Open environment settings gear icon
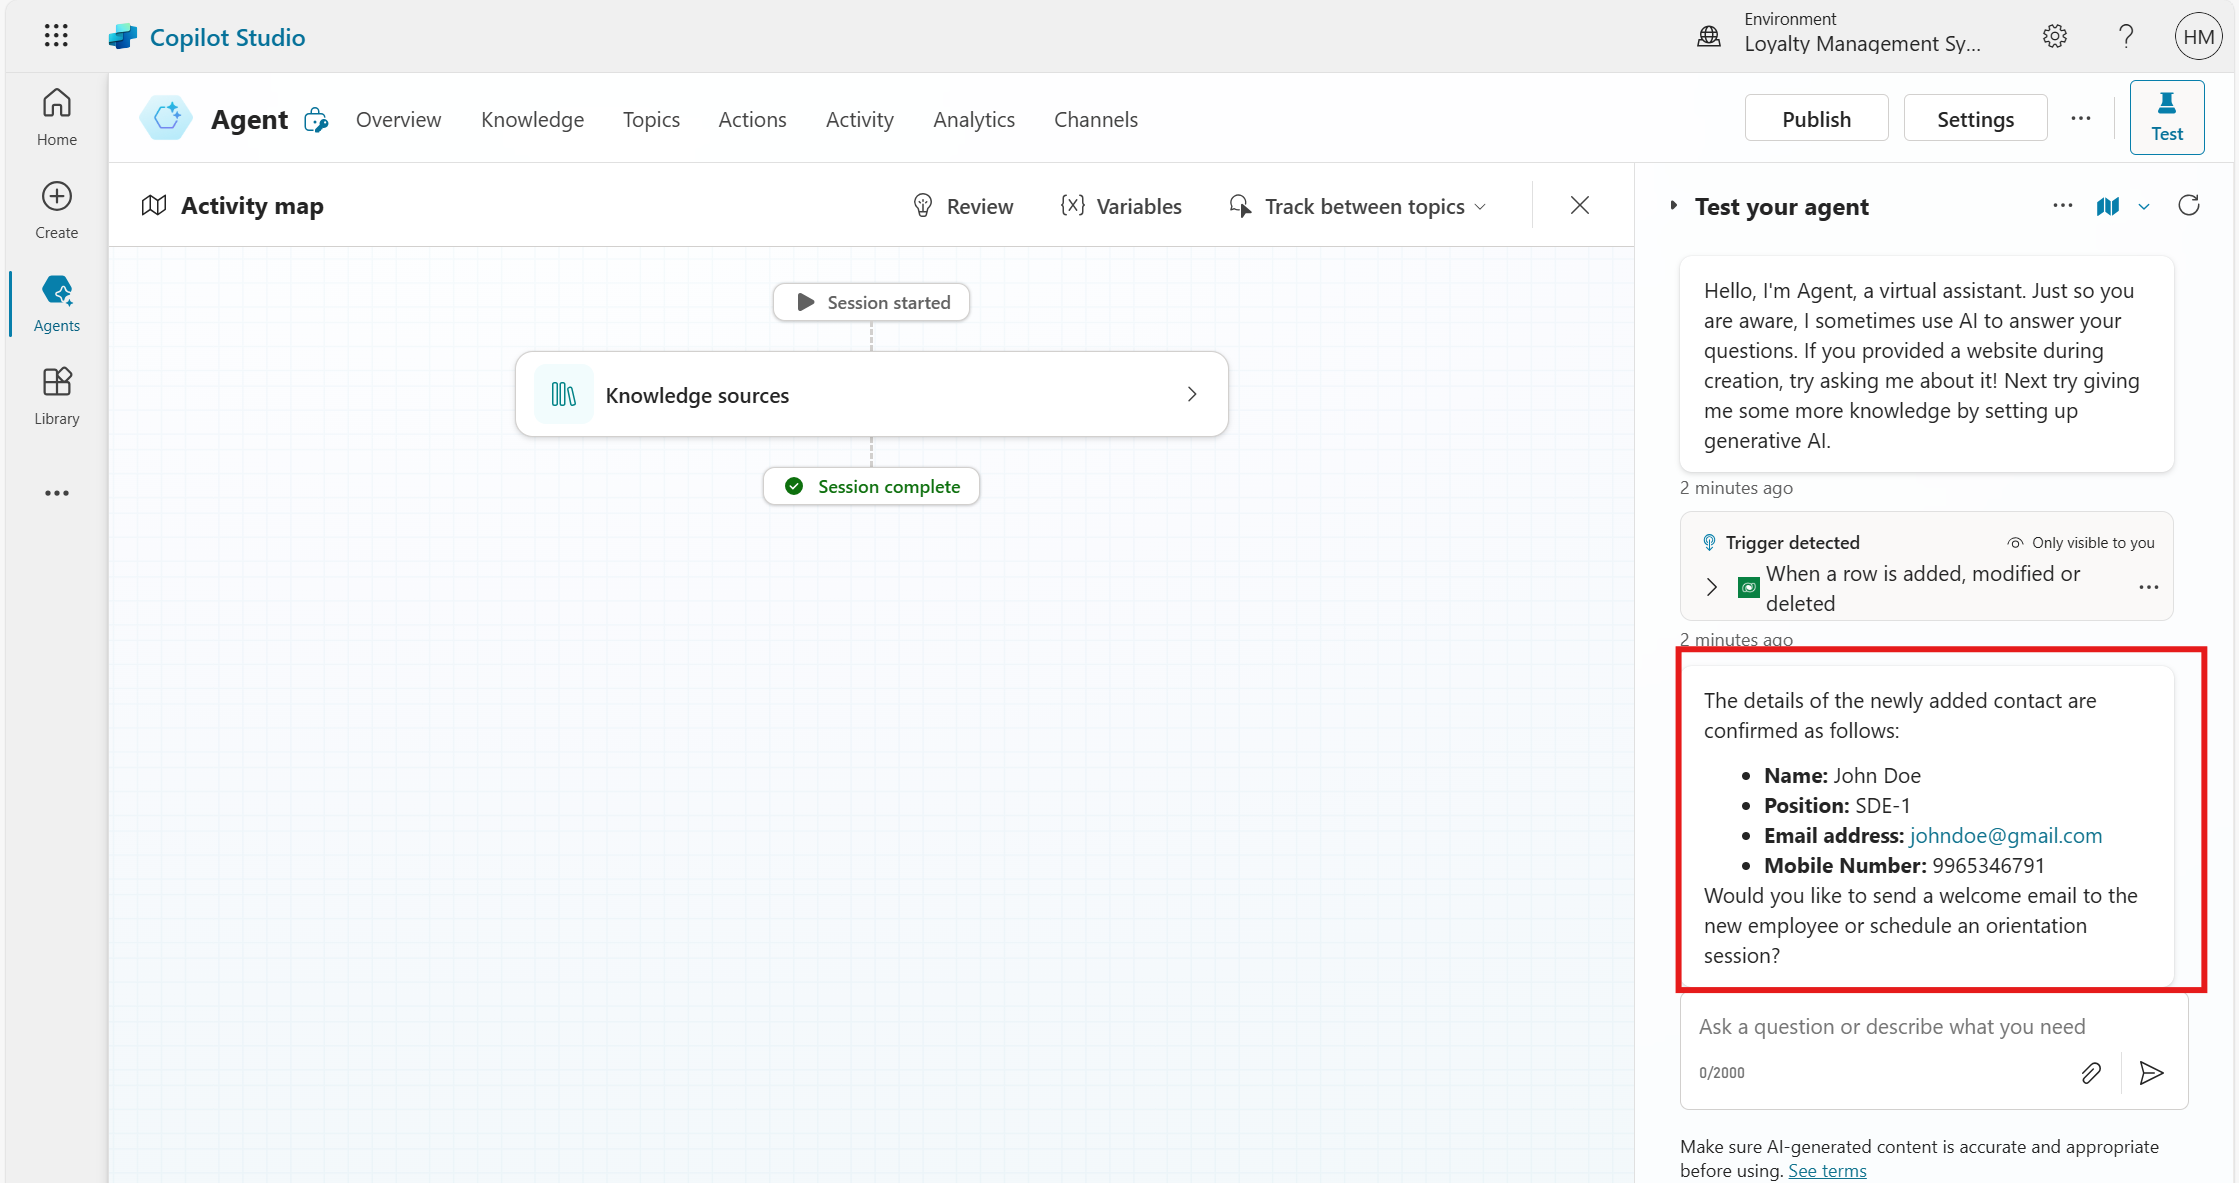Screen dimensions: 2239x1183 click(2054, 37)
